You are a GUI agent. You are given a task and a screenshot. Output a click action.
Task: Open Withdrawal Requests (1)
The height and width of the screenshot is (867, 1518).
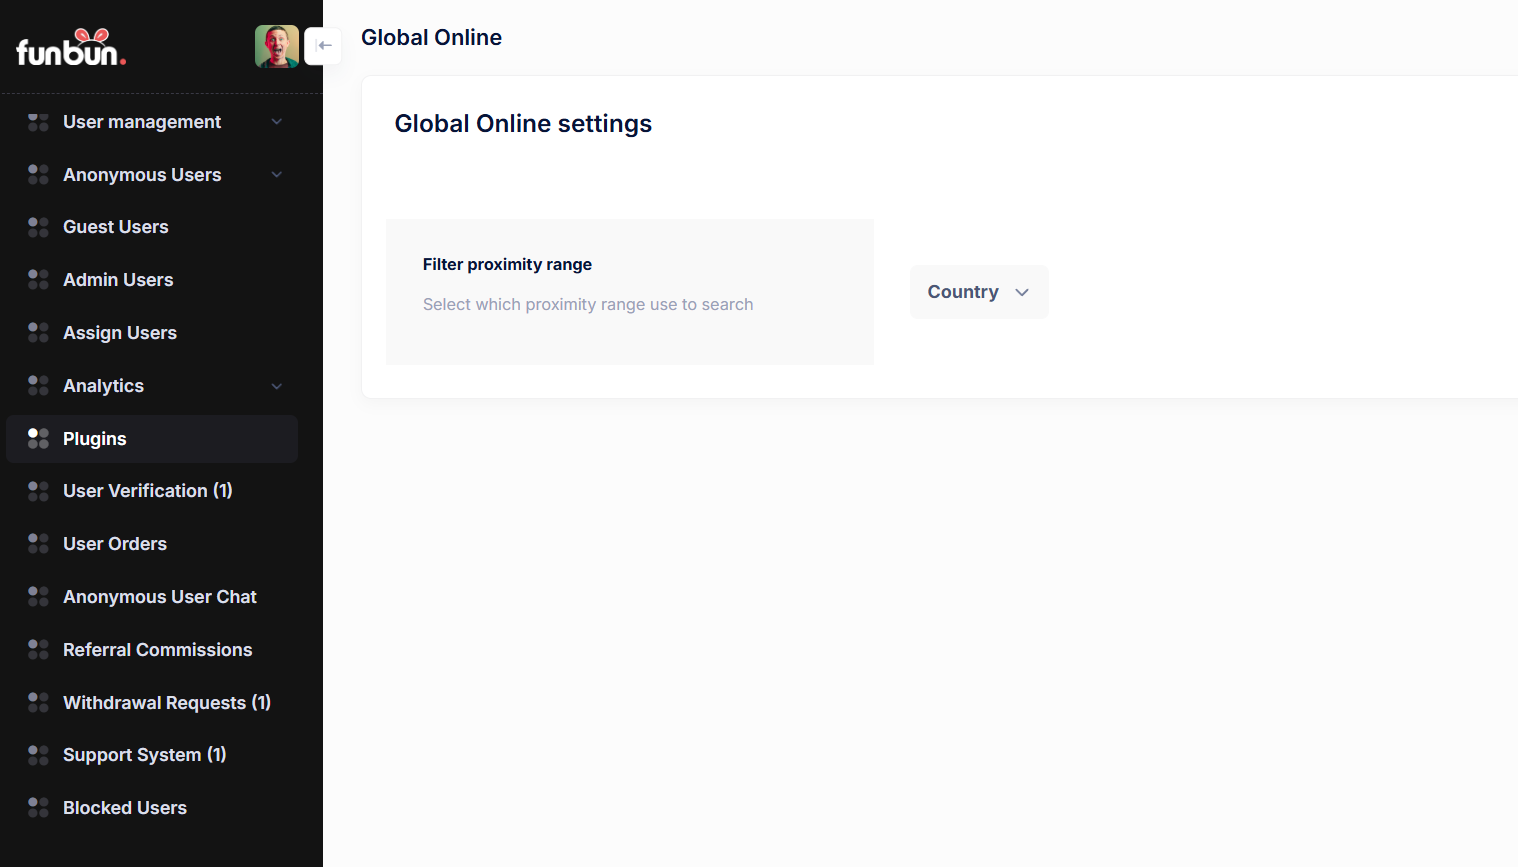coord(166,703)
